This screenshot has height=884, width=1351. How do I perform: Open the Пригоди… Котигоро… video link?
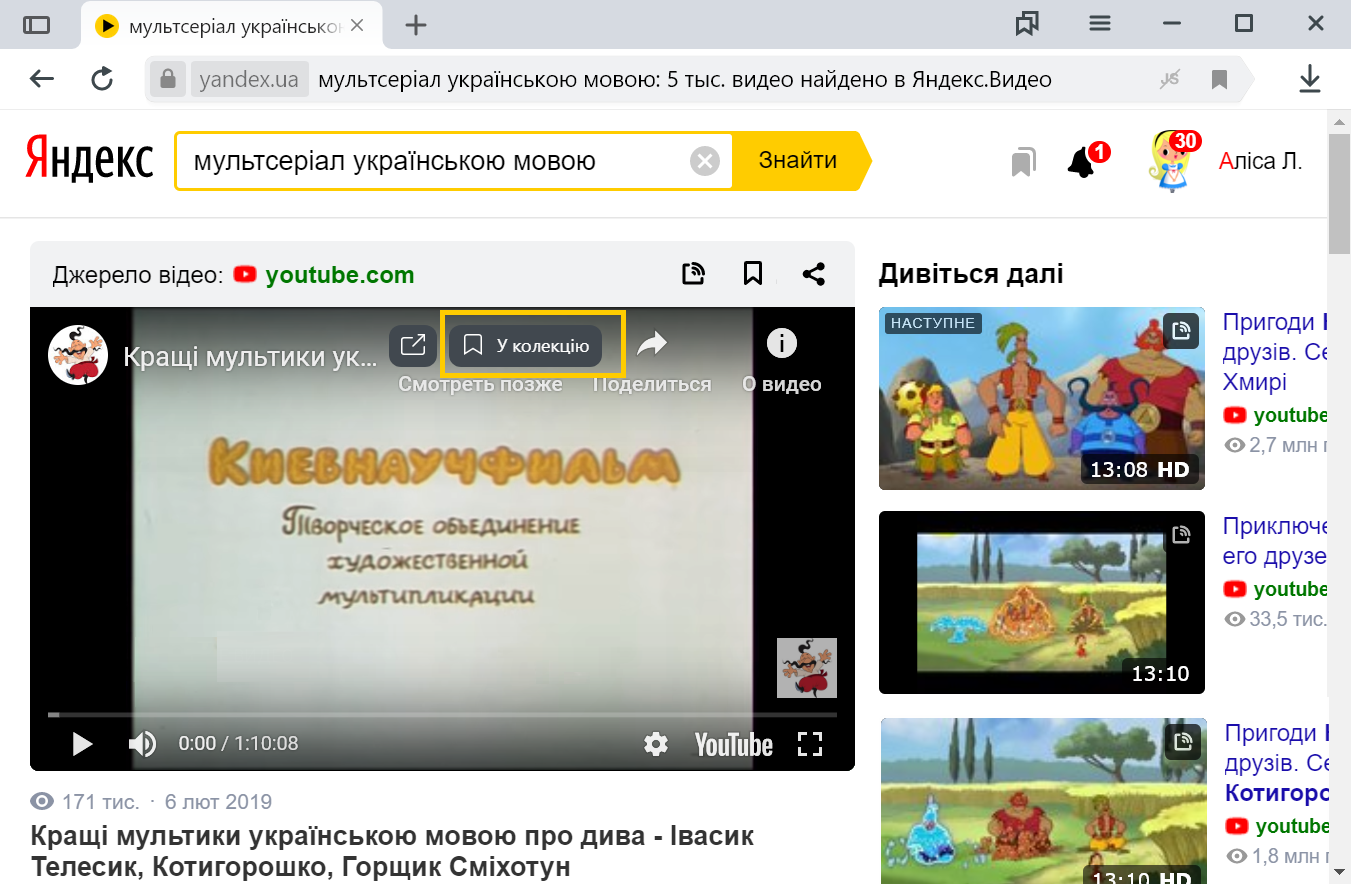point(1275,763)
